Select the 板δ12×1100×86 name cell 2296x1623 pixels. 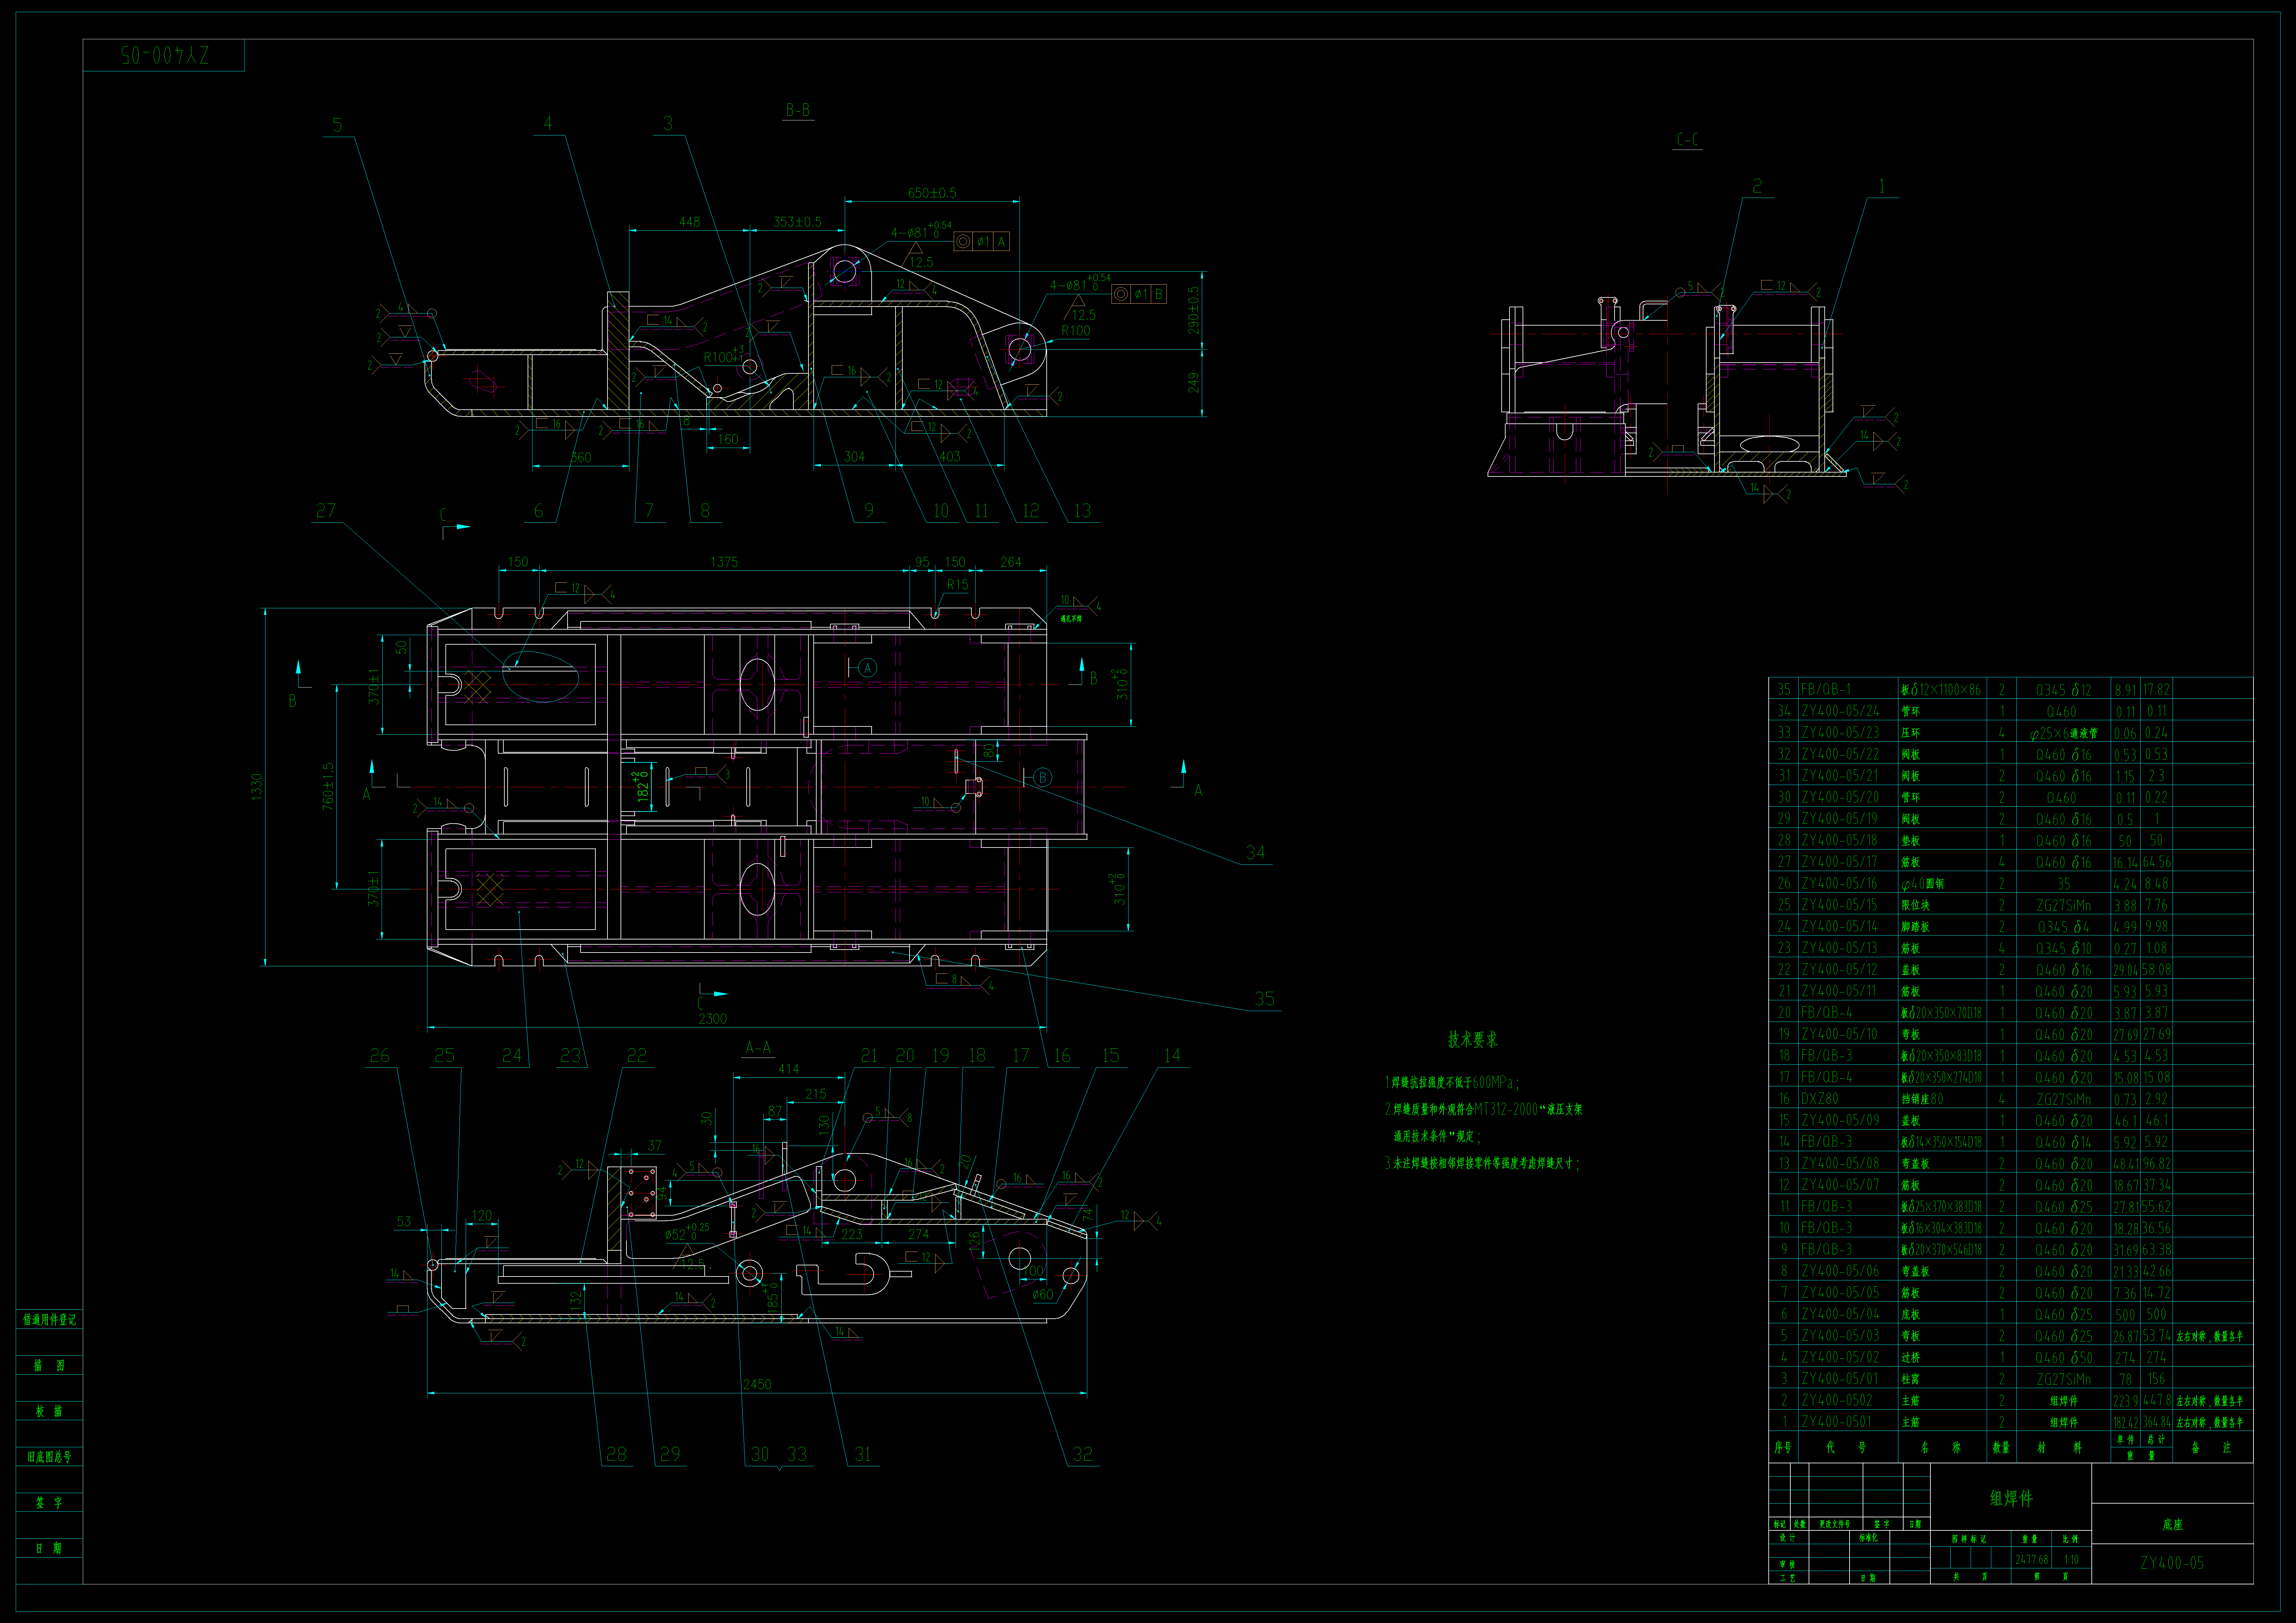(x=1941, y=690)
